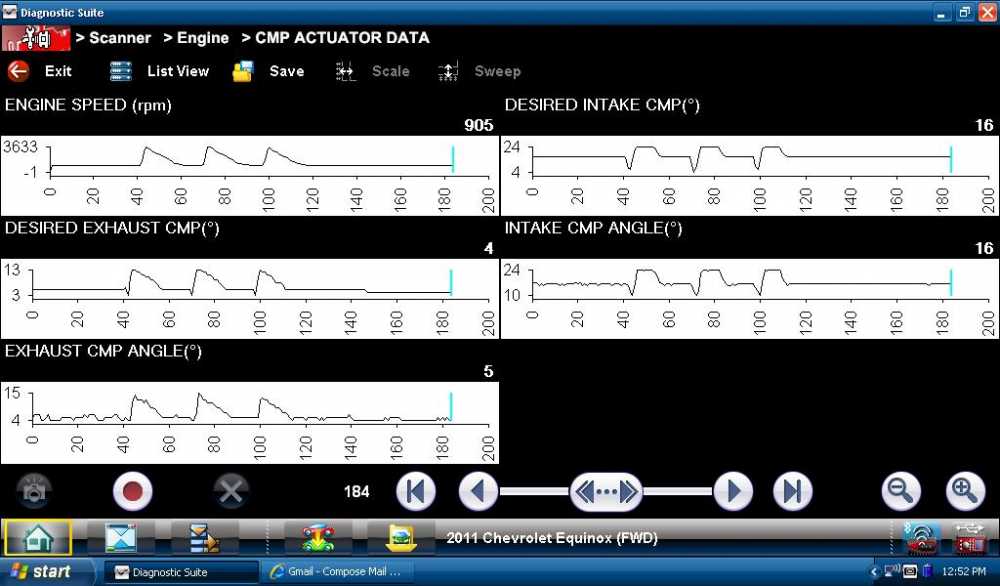Zoom out the graph view
This screenshot has height=586, width=1000.
pos(900,491)
